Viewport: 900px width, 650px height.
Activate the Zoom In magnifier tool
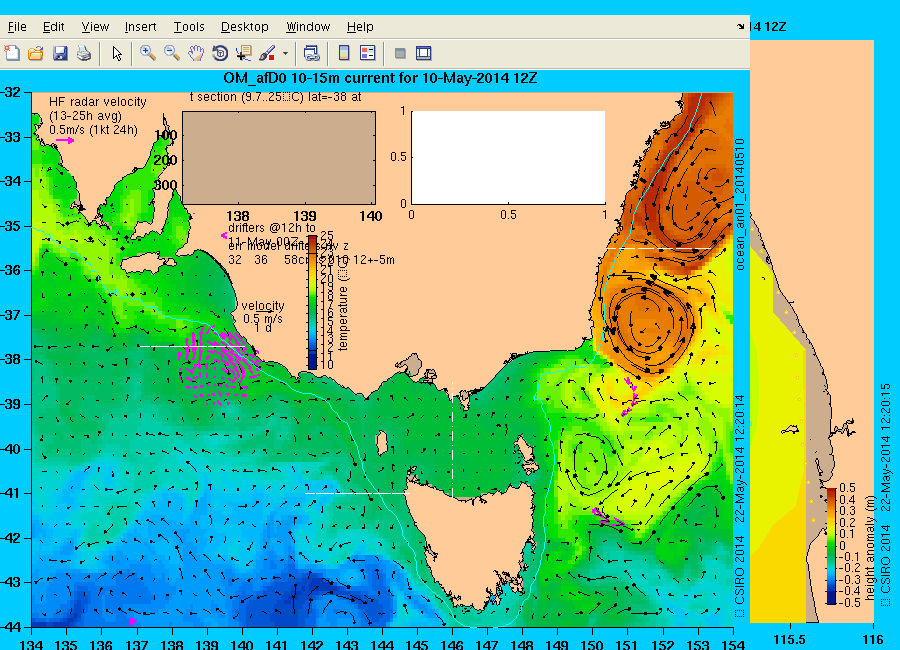(x=147, y=53)
